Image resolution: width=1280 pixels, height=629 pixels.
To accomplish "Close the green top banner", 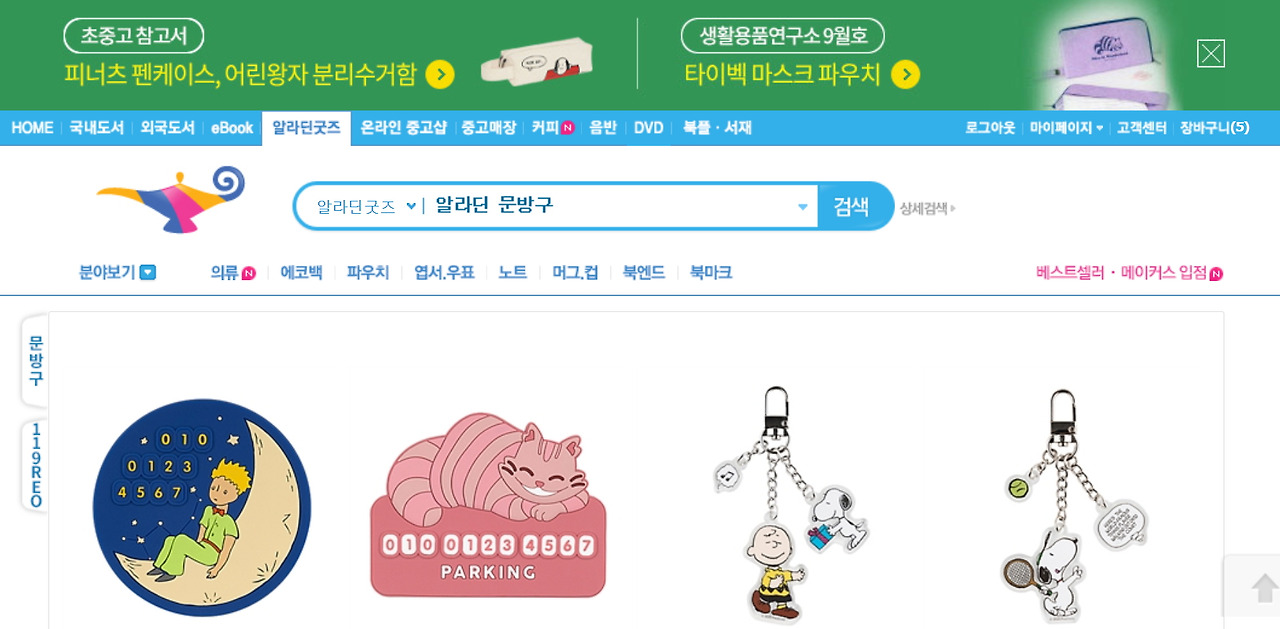I will [1211, 53].
